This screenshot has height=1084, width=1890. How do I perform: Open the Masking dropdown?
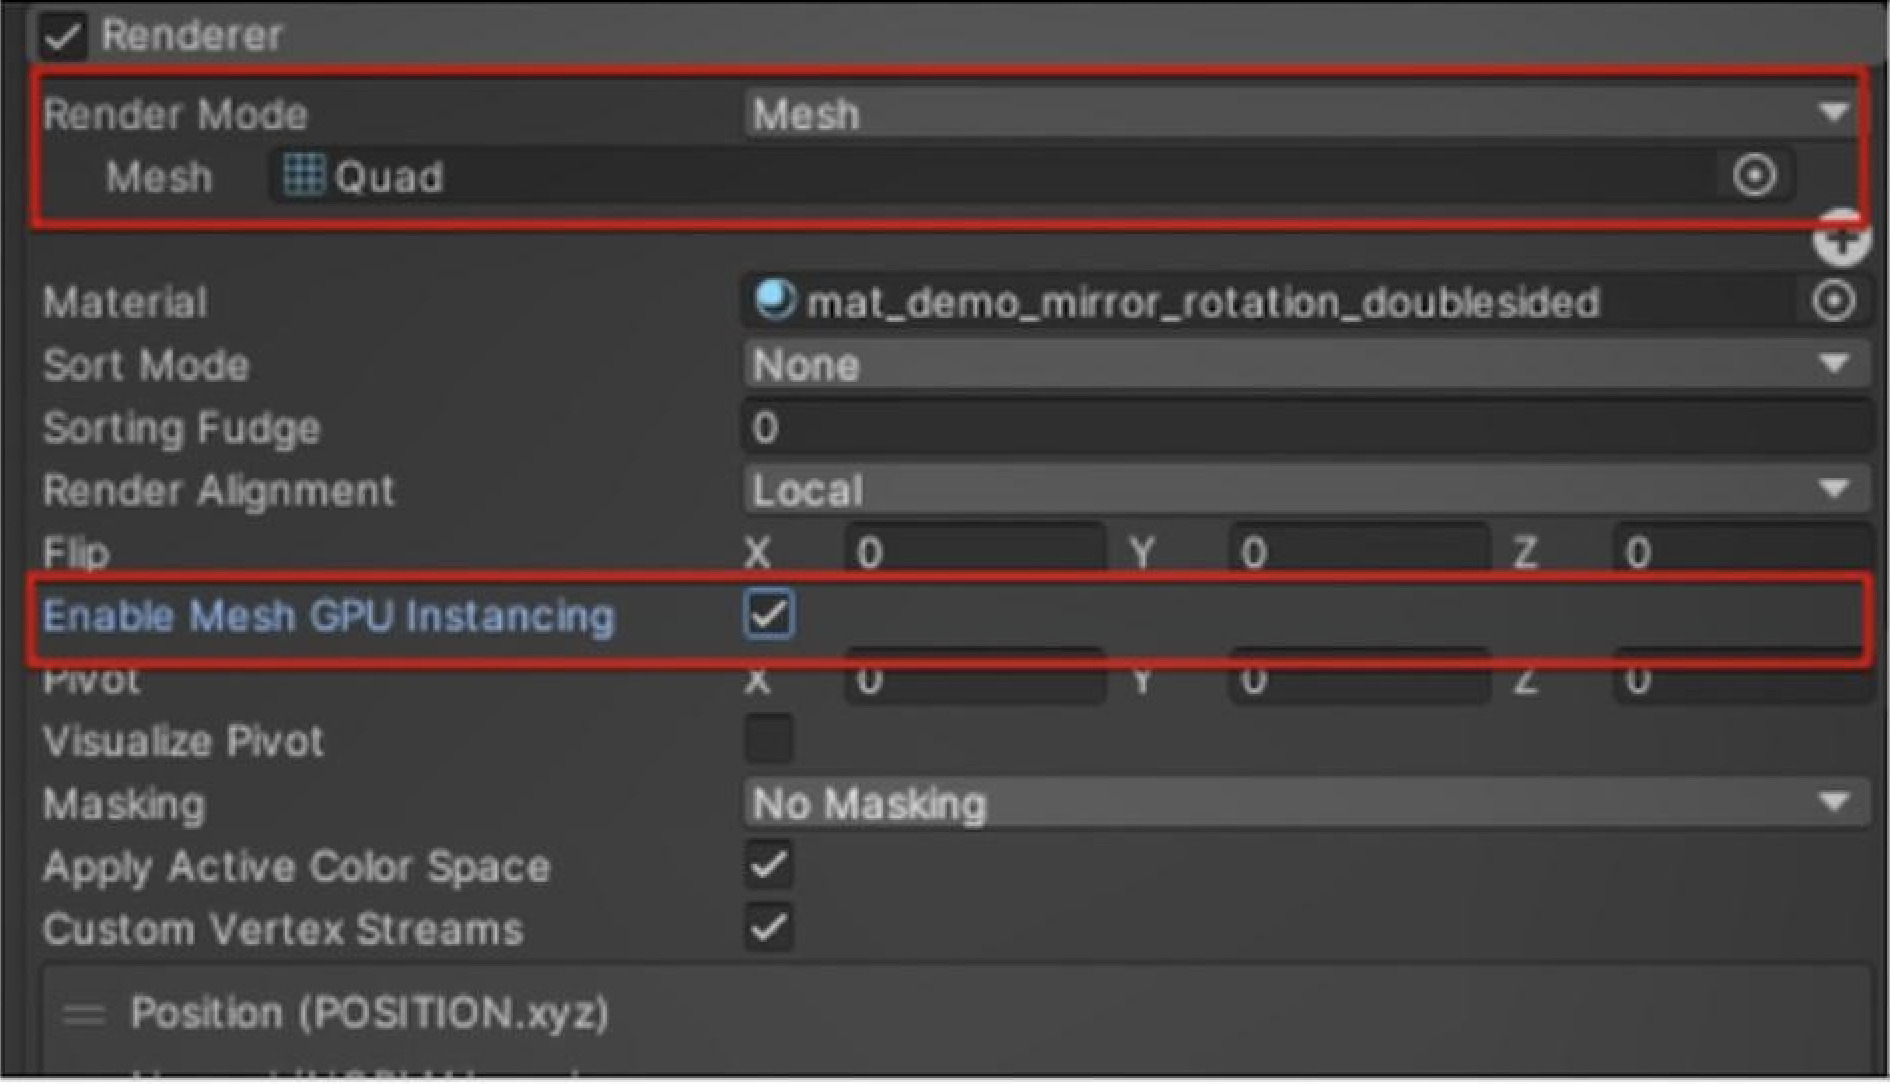click(x=1300, y=803)
